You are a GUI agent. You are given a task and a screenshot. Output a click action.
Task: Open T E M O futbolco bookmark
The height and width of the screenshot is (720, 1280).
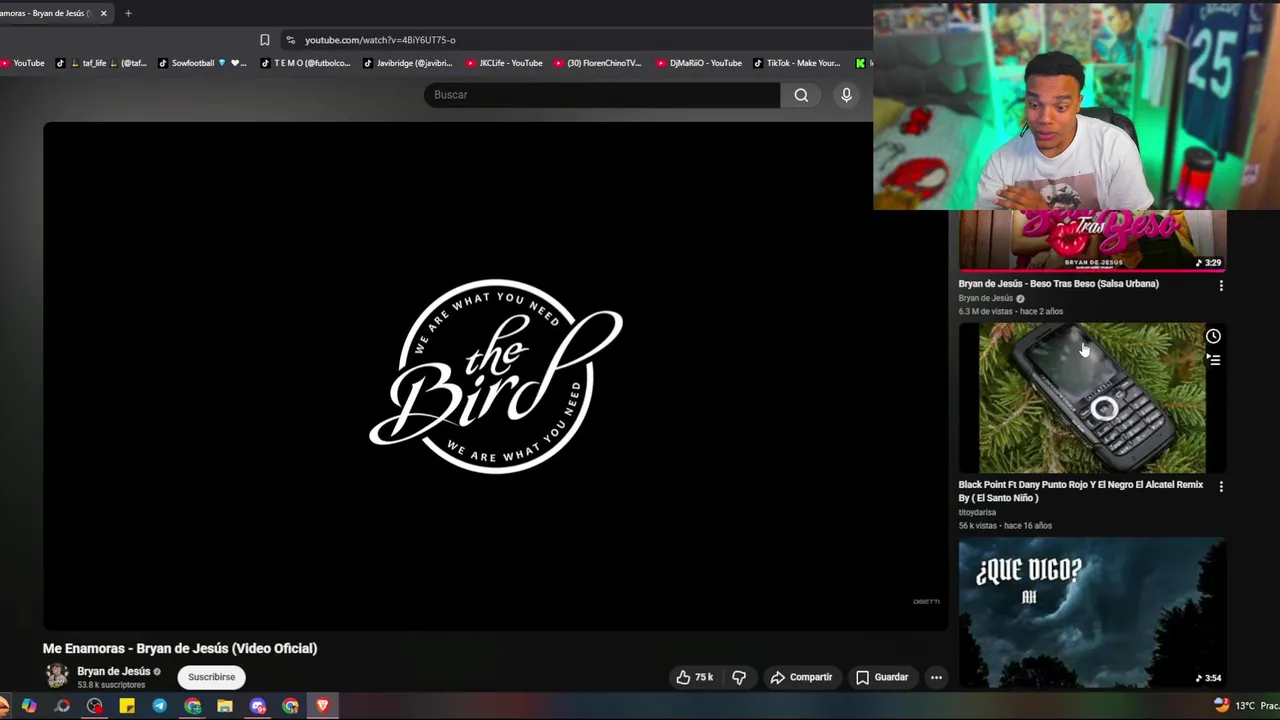(305, 63)
